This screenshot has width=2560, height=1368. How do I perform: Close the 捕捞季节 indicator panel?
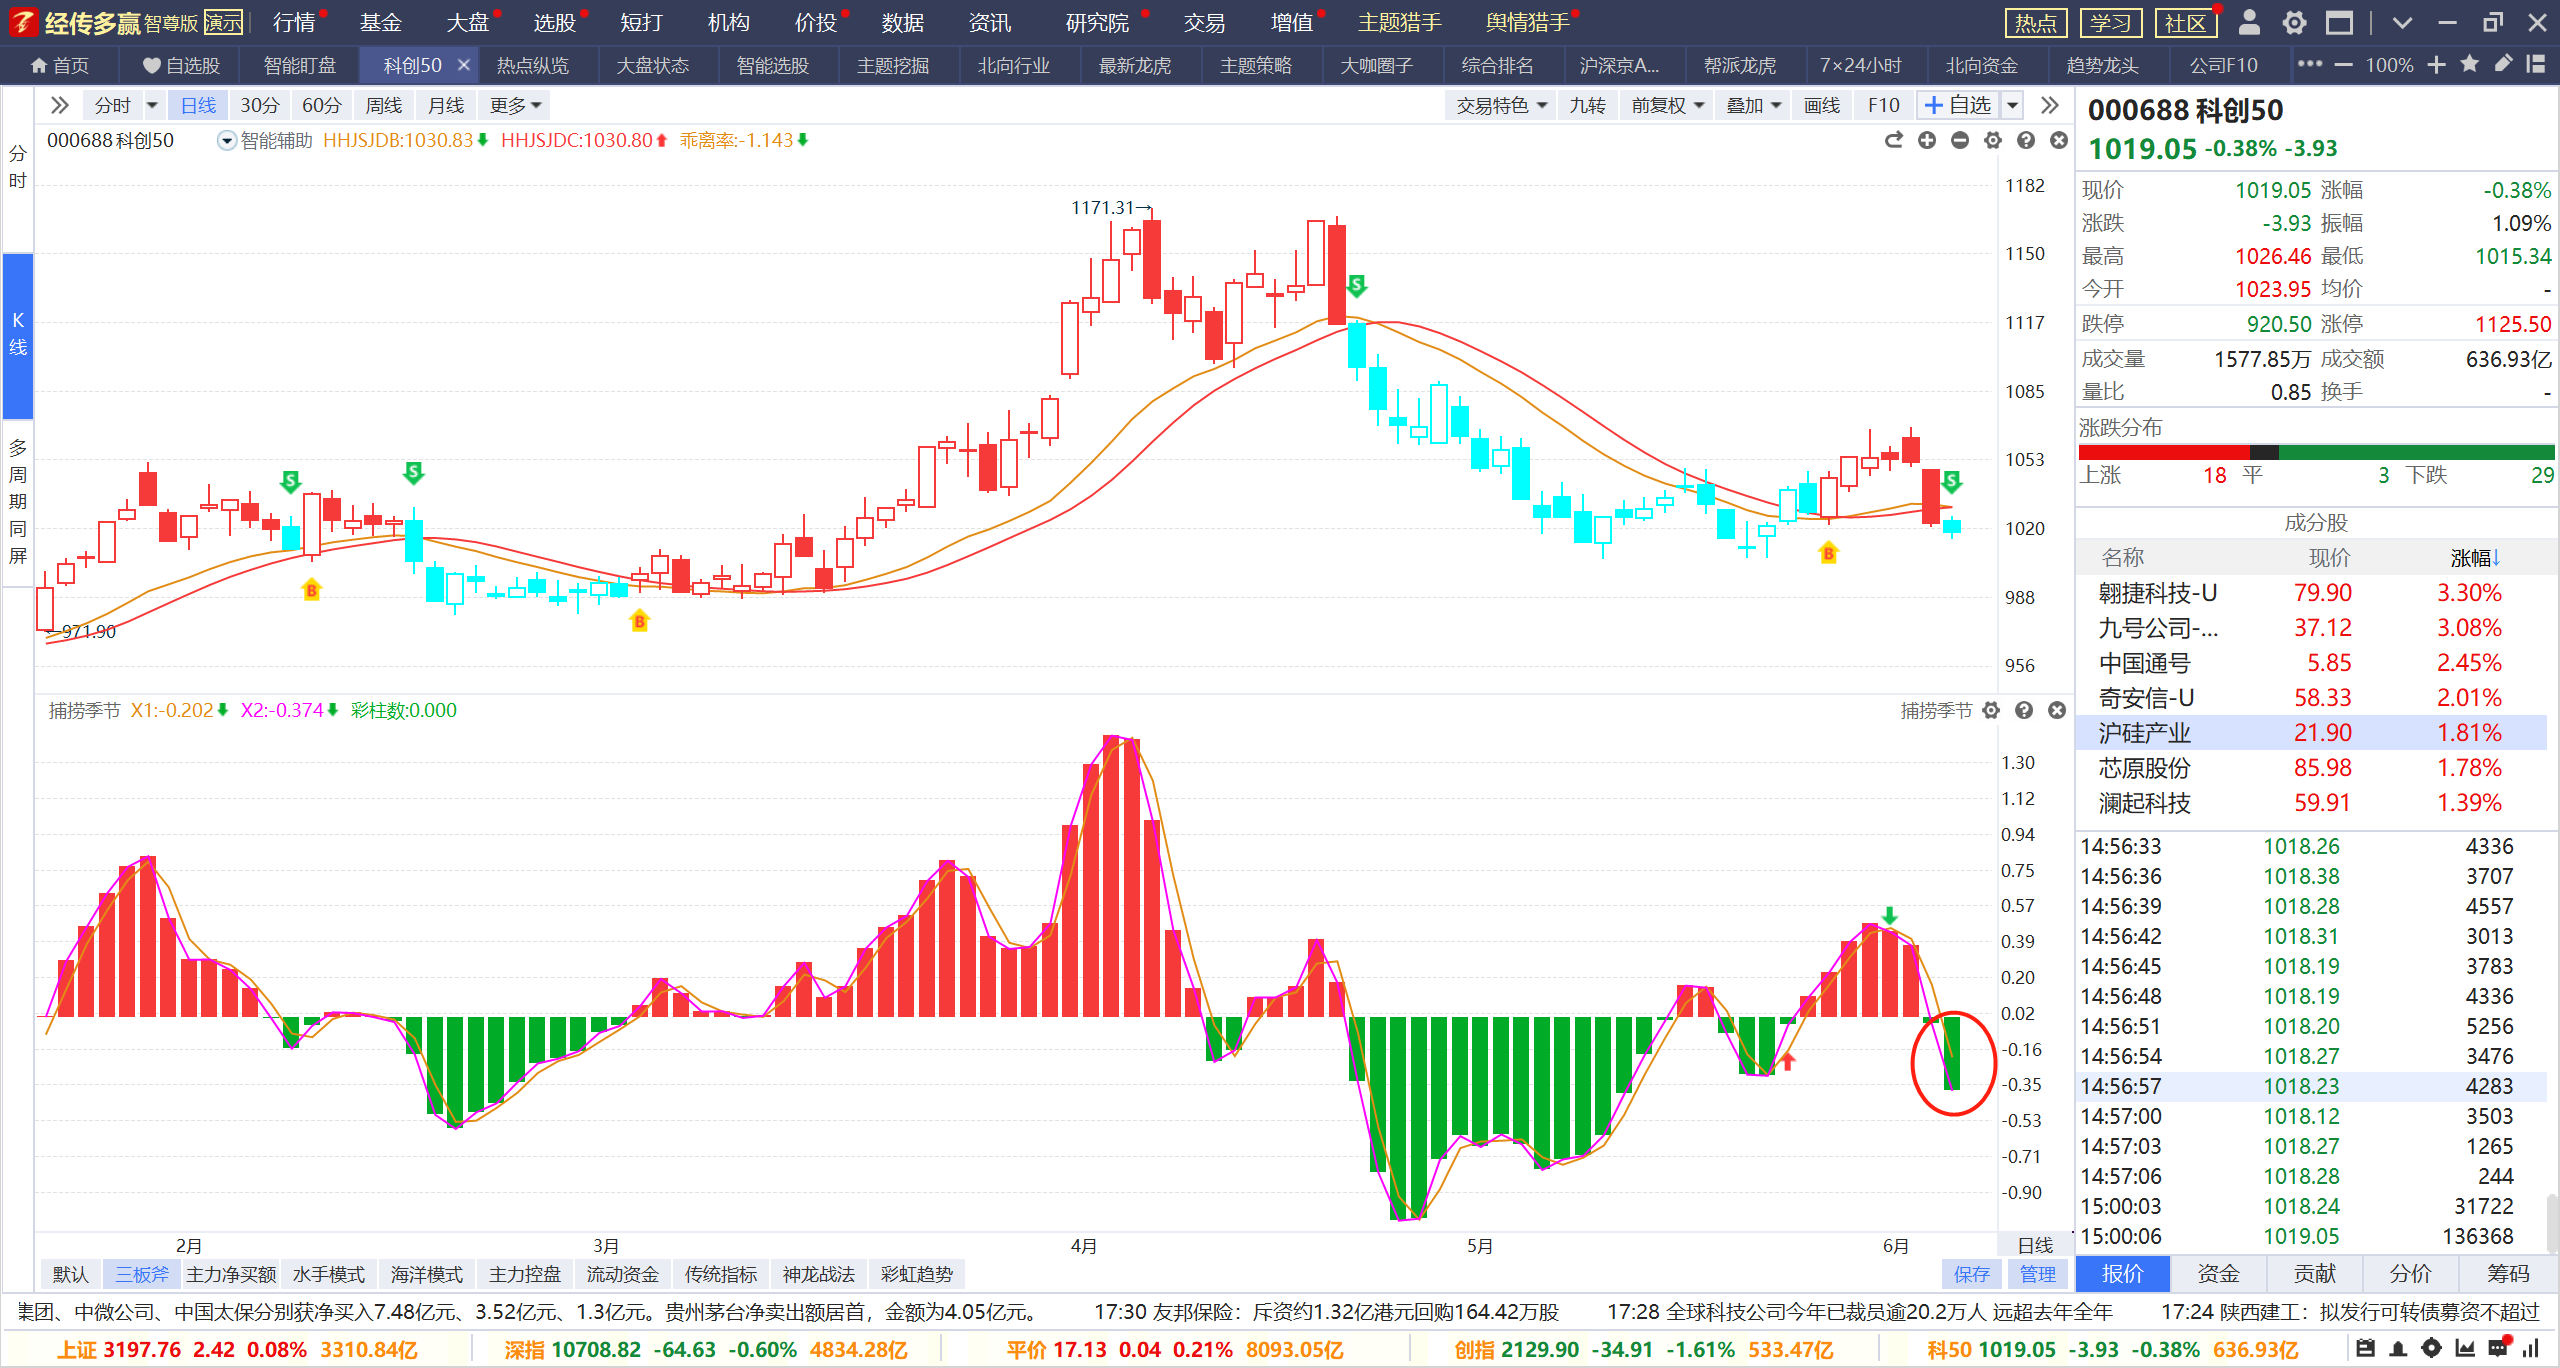pos(2057,710)
